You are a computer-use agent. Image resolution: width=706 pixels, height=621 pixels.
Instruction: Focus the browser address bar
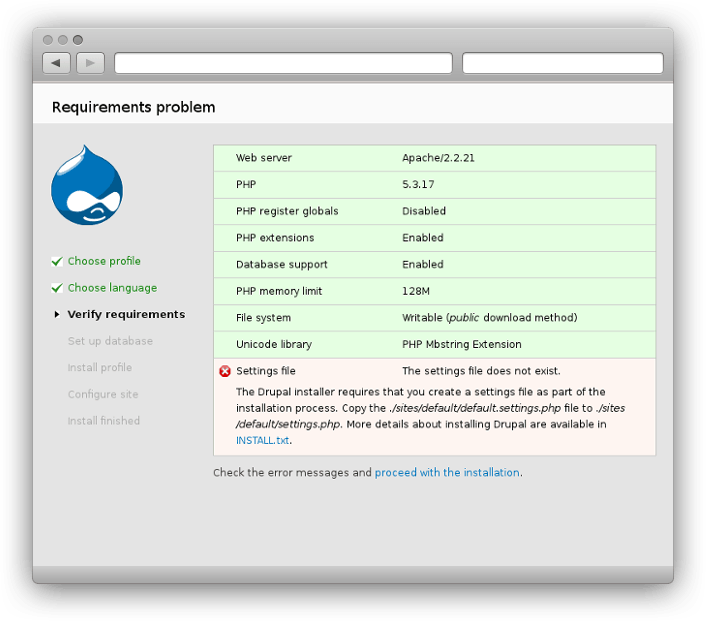(x=283, y=63)
